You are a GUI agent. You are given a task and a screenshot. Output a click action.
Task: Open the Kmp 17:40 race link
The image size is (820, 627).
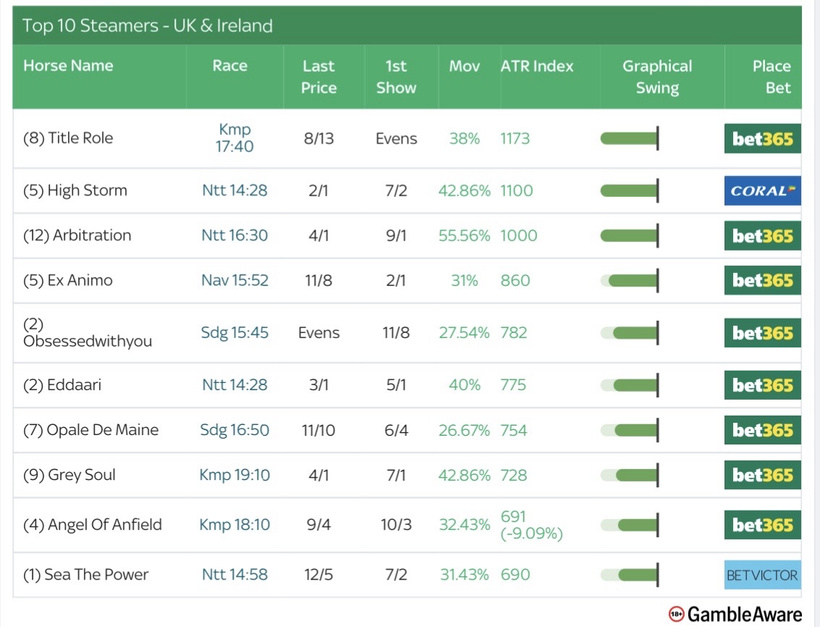(235, 138)
